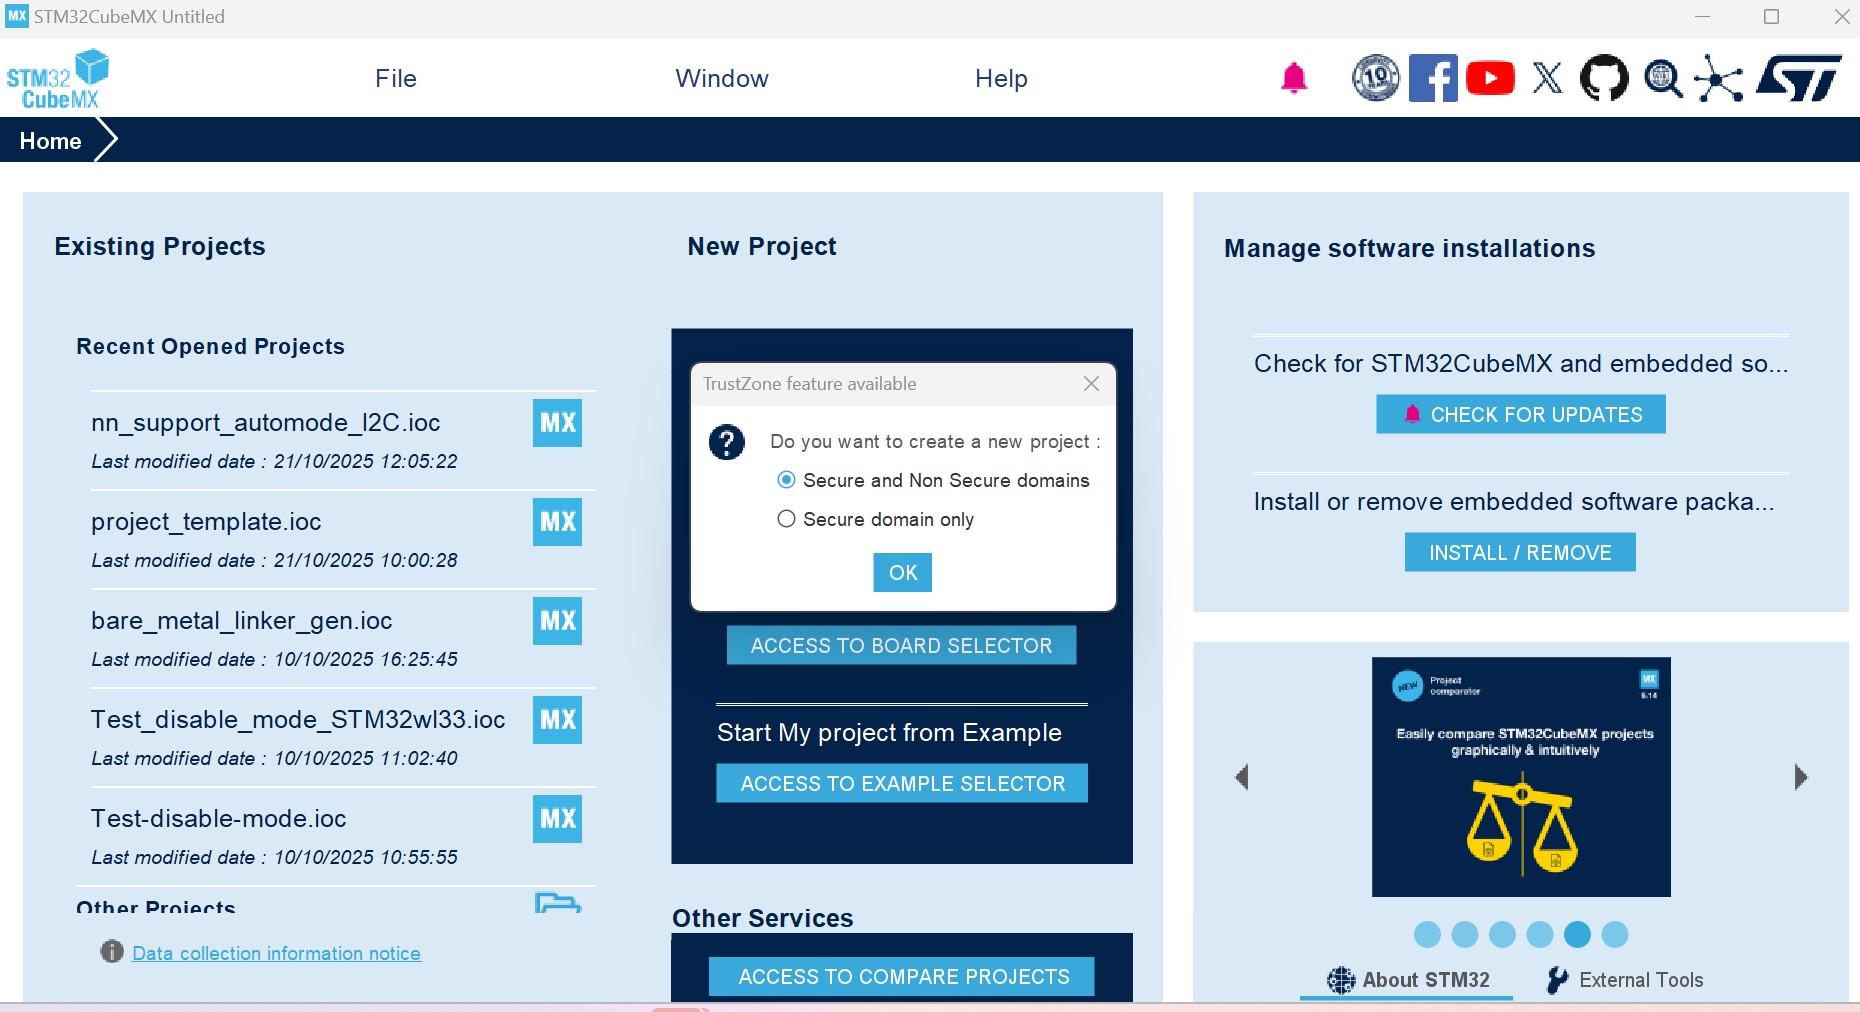
Task: Jump to the first carousel dot
Action: coord(1427,934)
